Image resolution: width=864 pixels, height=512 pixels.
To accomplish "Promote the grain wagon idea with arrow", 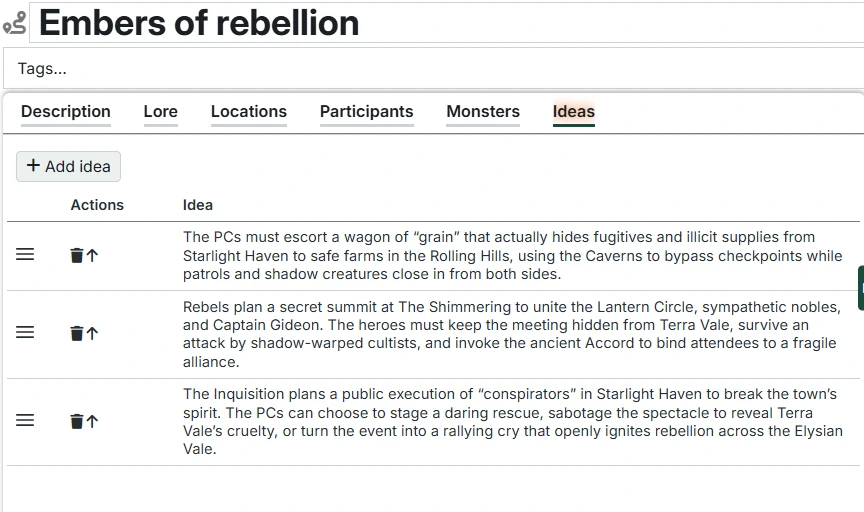I will [x=92, y=256].
